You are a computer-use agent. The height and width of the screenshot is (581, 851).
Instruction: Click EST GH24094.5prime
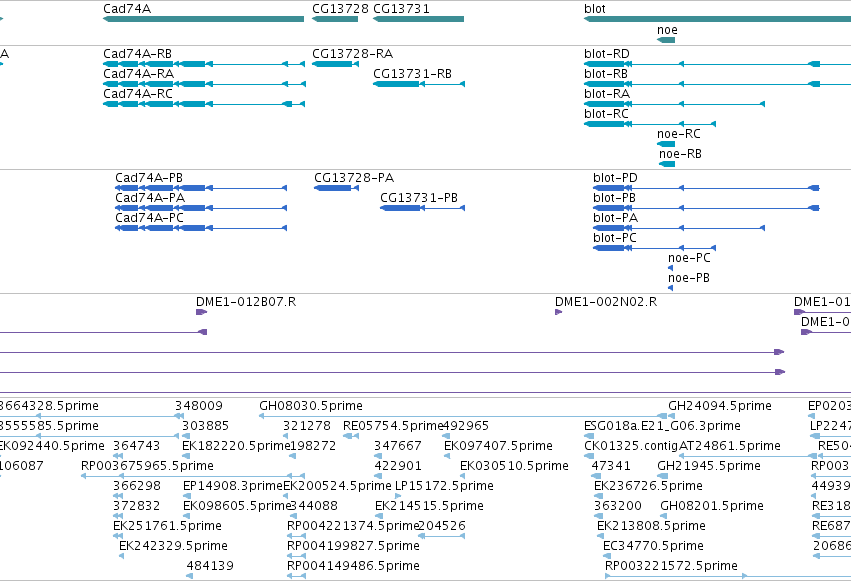pos(671,417)
